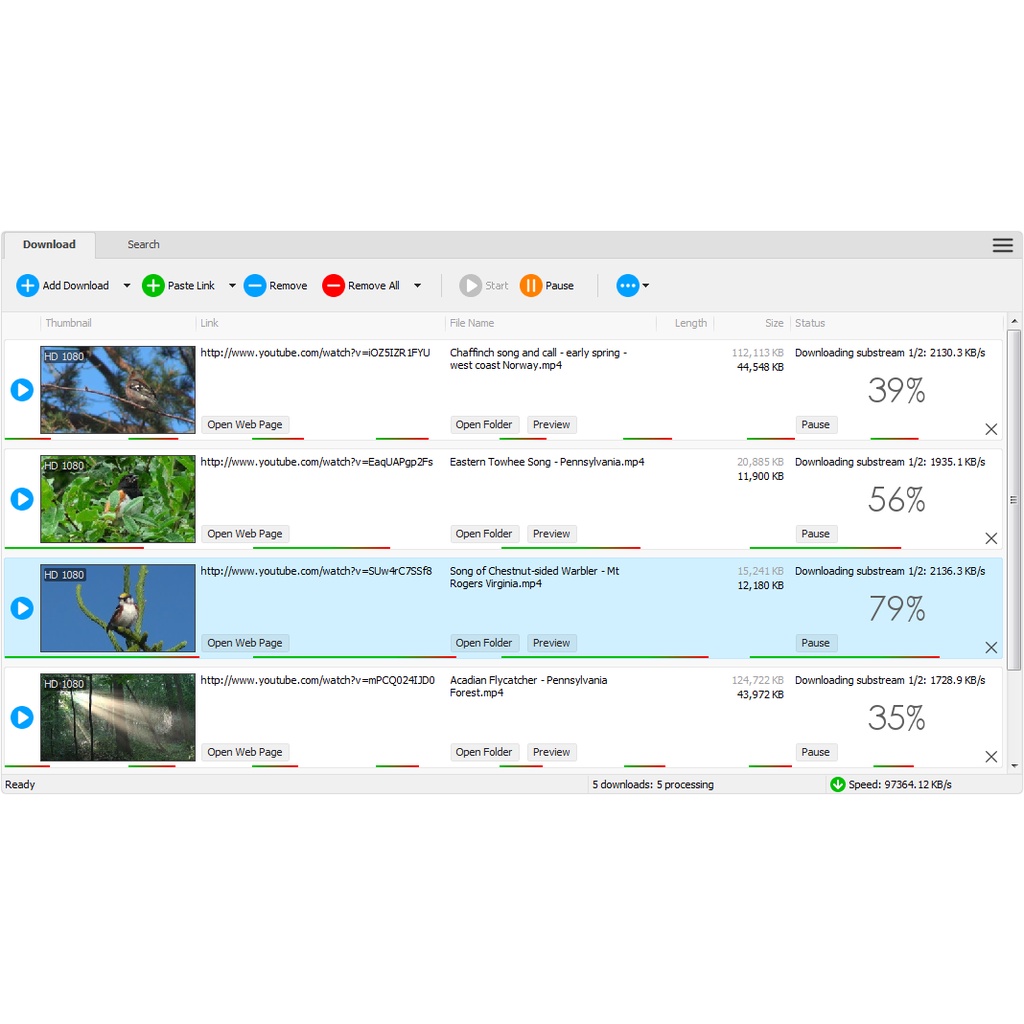Click the green Paste Link icon
The image size is (1024, 1024).
[x=153, y=285]
